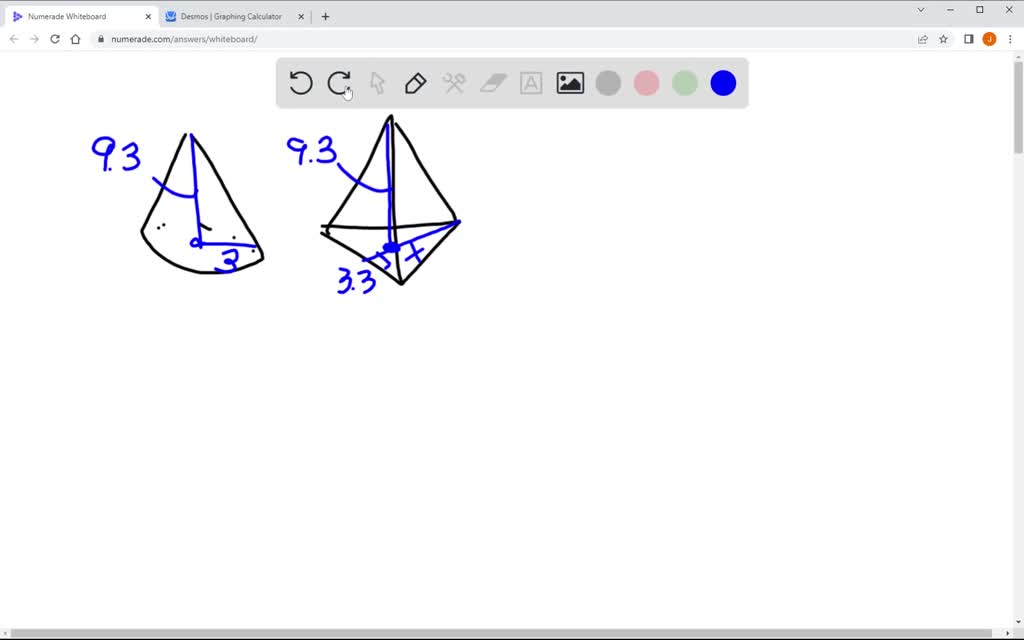Undo the last drawn stroke
This screenshot has height=640, width=1024.
pos(301,83)
